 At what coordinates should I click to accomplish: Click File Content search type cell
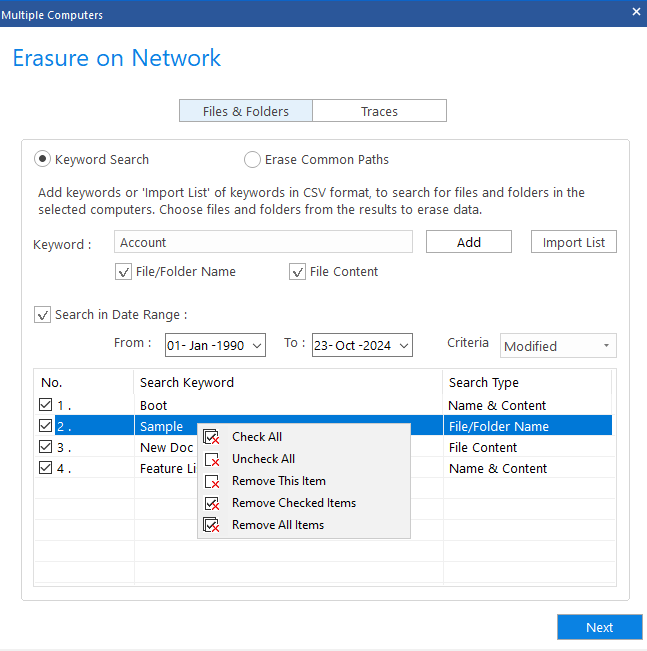pyautogui.click(x=528, y=447)
